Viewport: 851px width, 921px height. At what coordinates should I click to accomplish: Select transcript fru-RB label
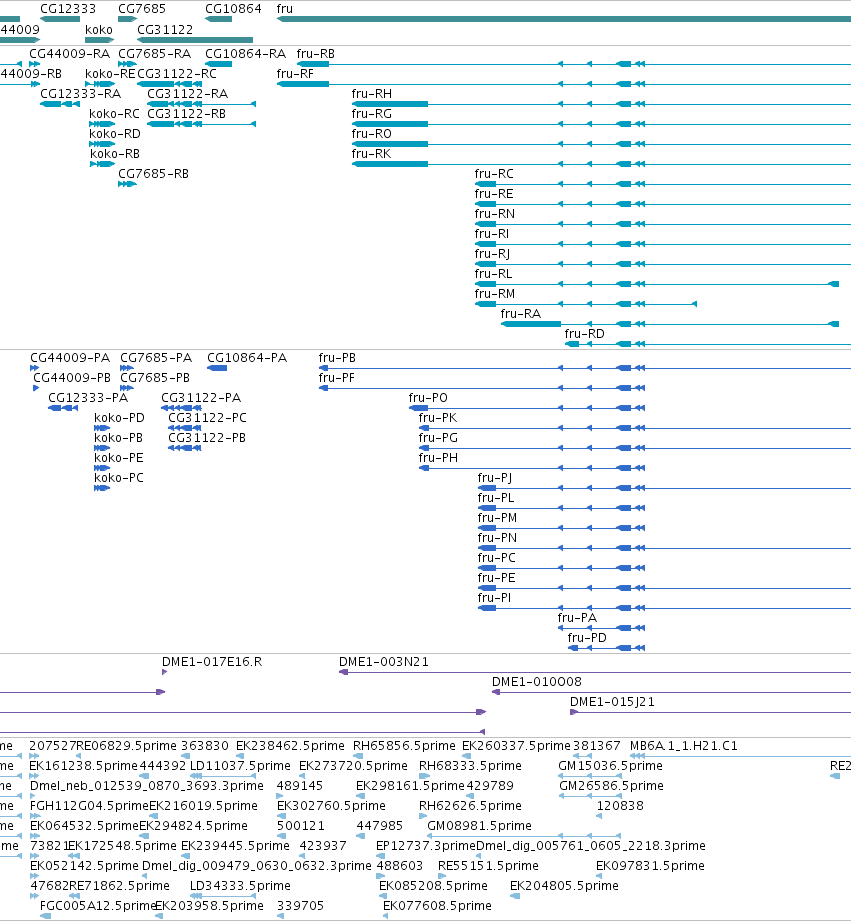pos(316,53)
